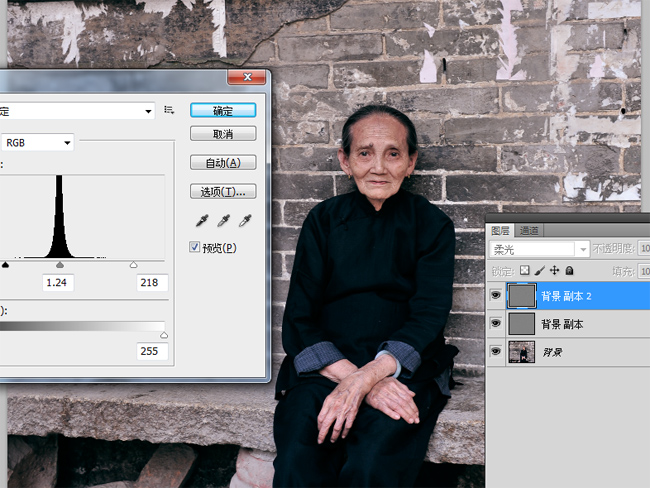Viewport: 650px width, 488px height.
Task: Pick the black point eyedropper in Levels
Action: point(199,220)
